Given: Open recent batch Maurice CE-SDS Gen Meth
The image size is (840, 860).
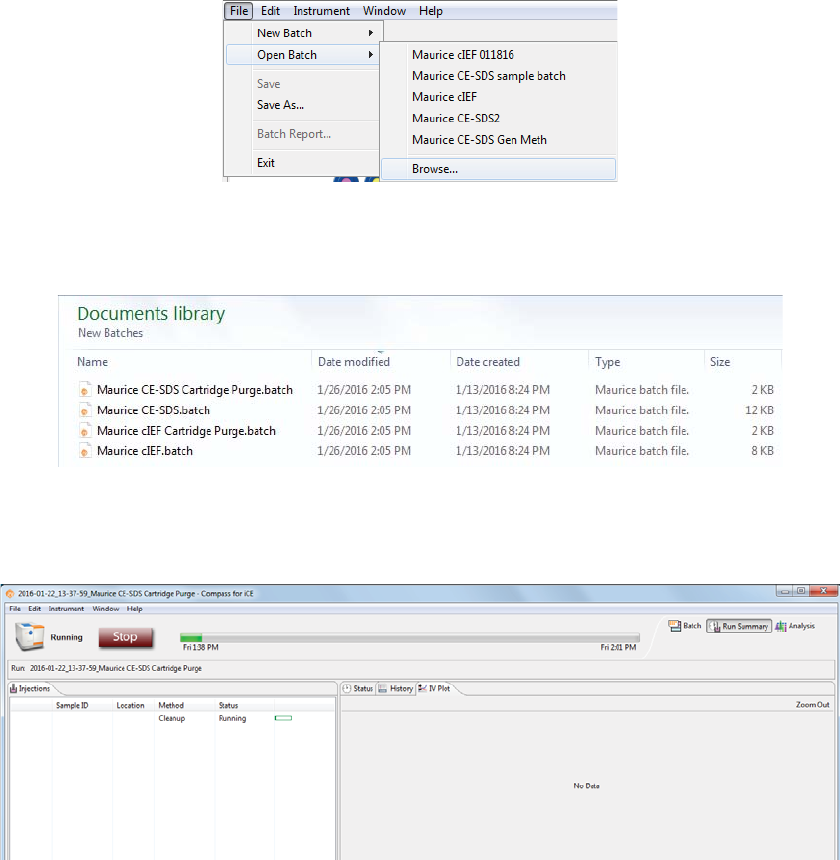Looking at the screenshot, I should [479, 140].
